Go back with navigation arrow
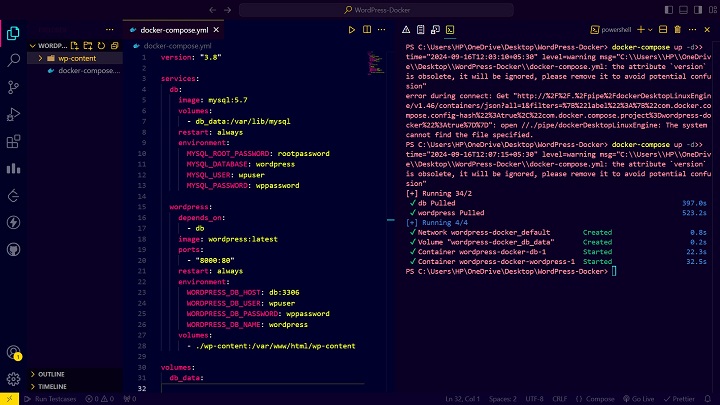Viewport: 720px width, 405px height. (212, 10)
